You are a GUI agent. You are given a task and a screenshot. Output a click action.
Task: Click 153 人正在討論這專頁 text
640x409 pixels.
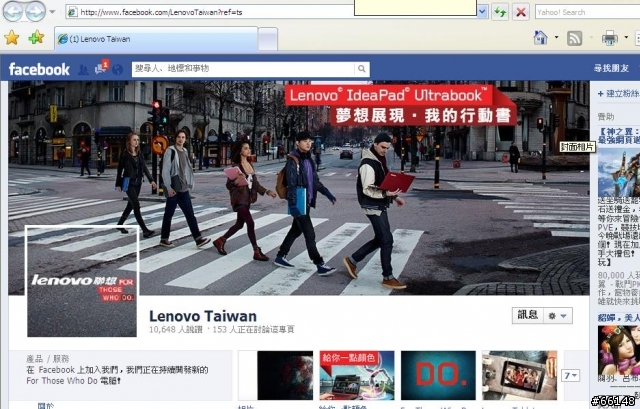click(253, 329)
